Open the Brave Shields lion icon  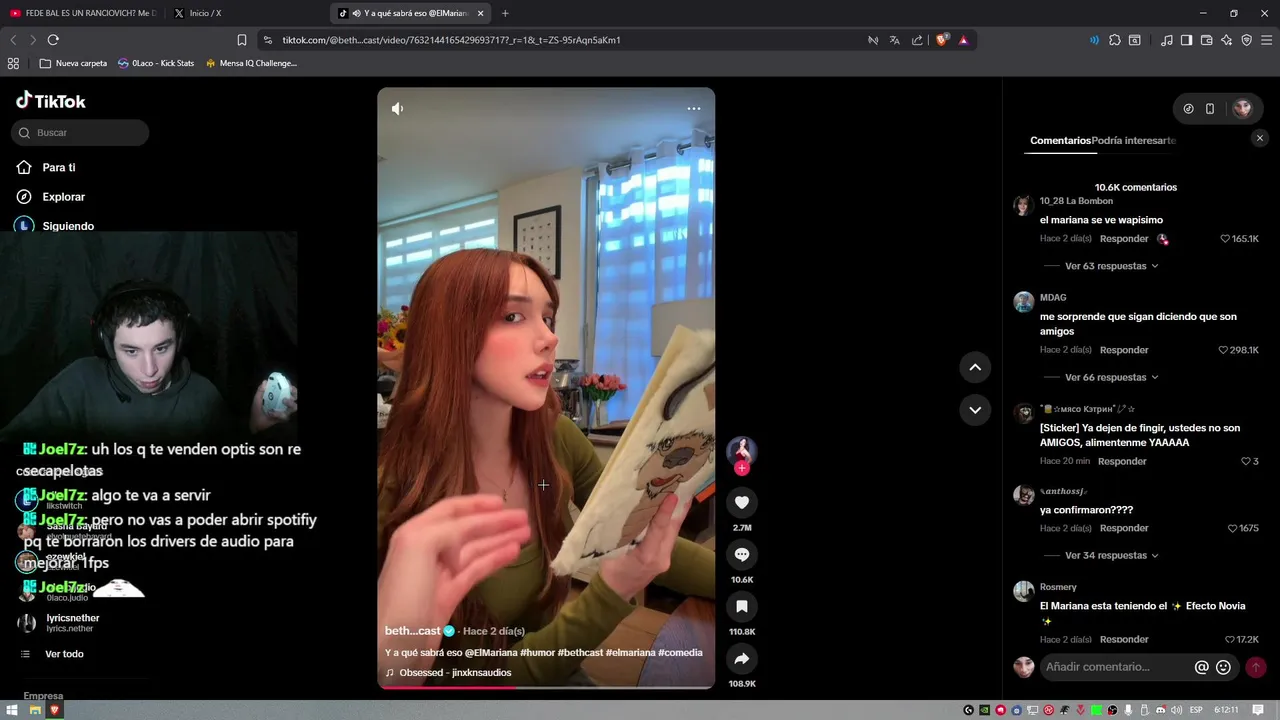click(941, 40)
